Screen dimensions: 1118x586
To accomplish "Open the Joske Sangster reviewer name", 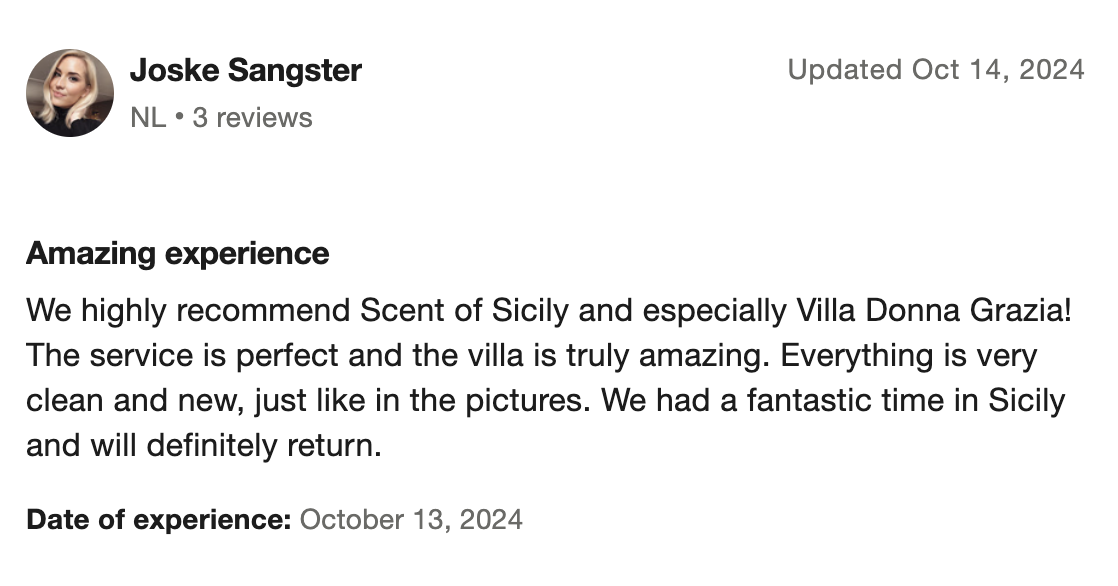I will point(245,71).
